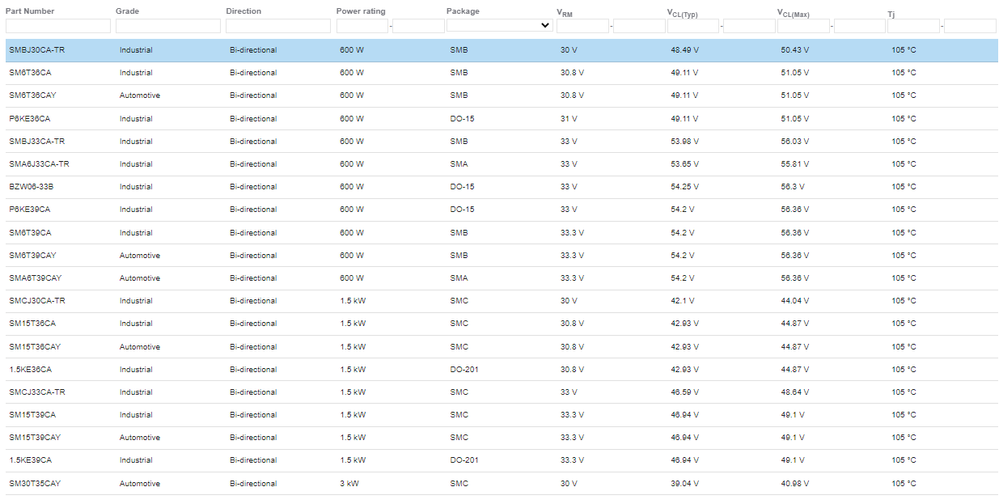Image resolution: width=999 pixels, height=500 pixels.
Task: Click the Tj maximum filter field
Action: coord(970,26)
